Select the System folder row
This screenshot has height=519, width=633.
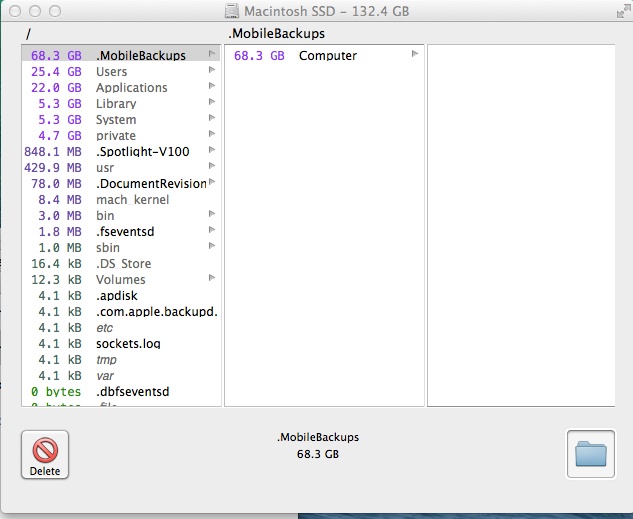tap(121, 119)
